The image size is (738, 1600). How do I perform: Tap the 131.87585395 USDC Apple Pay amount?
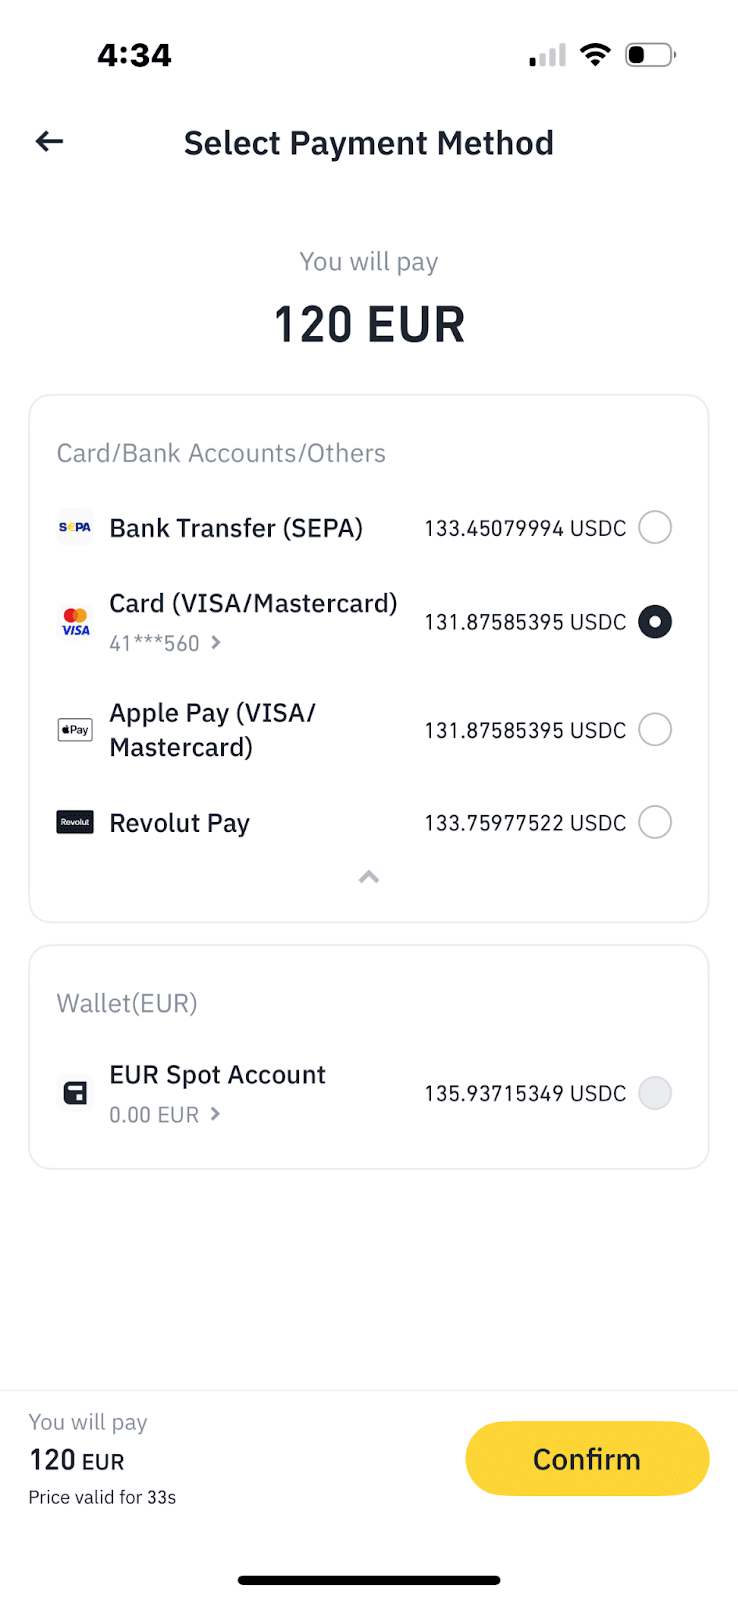pos(525,731)
